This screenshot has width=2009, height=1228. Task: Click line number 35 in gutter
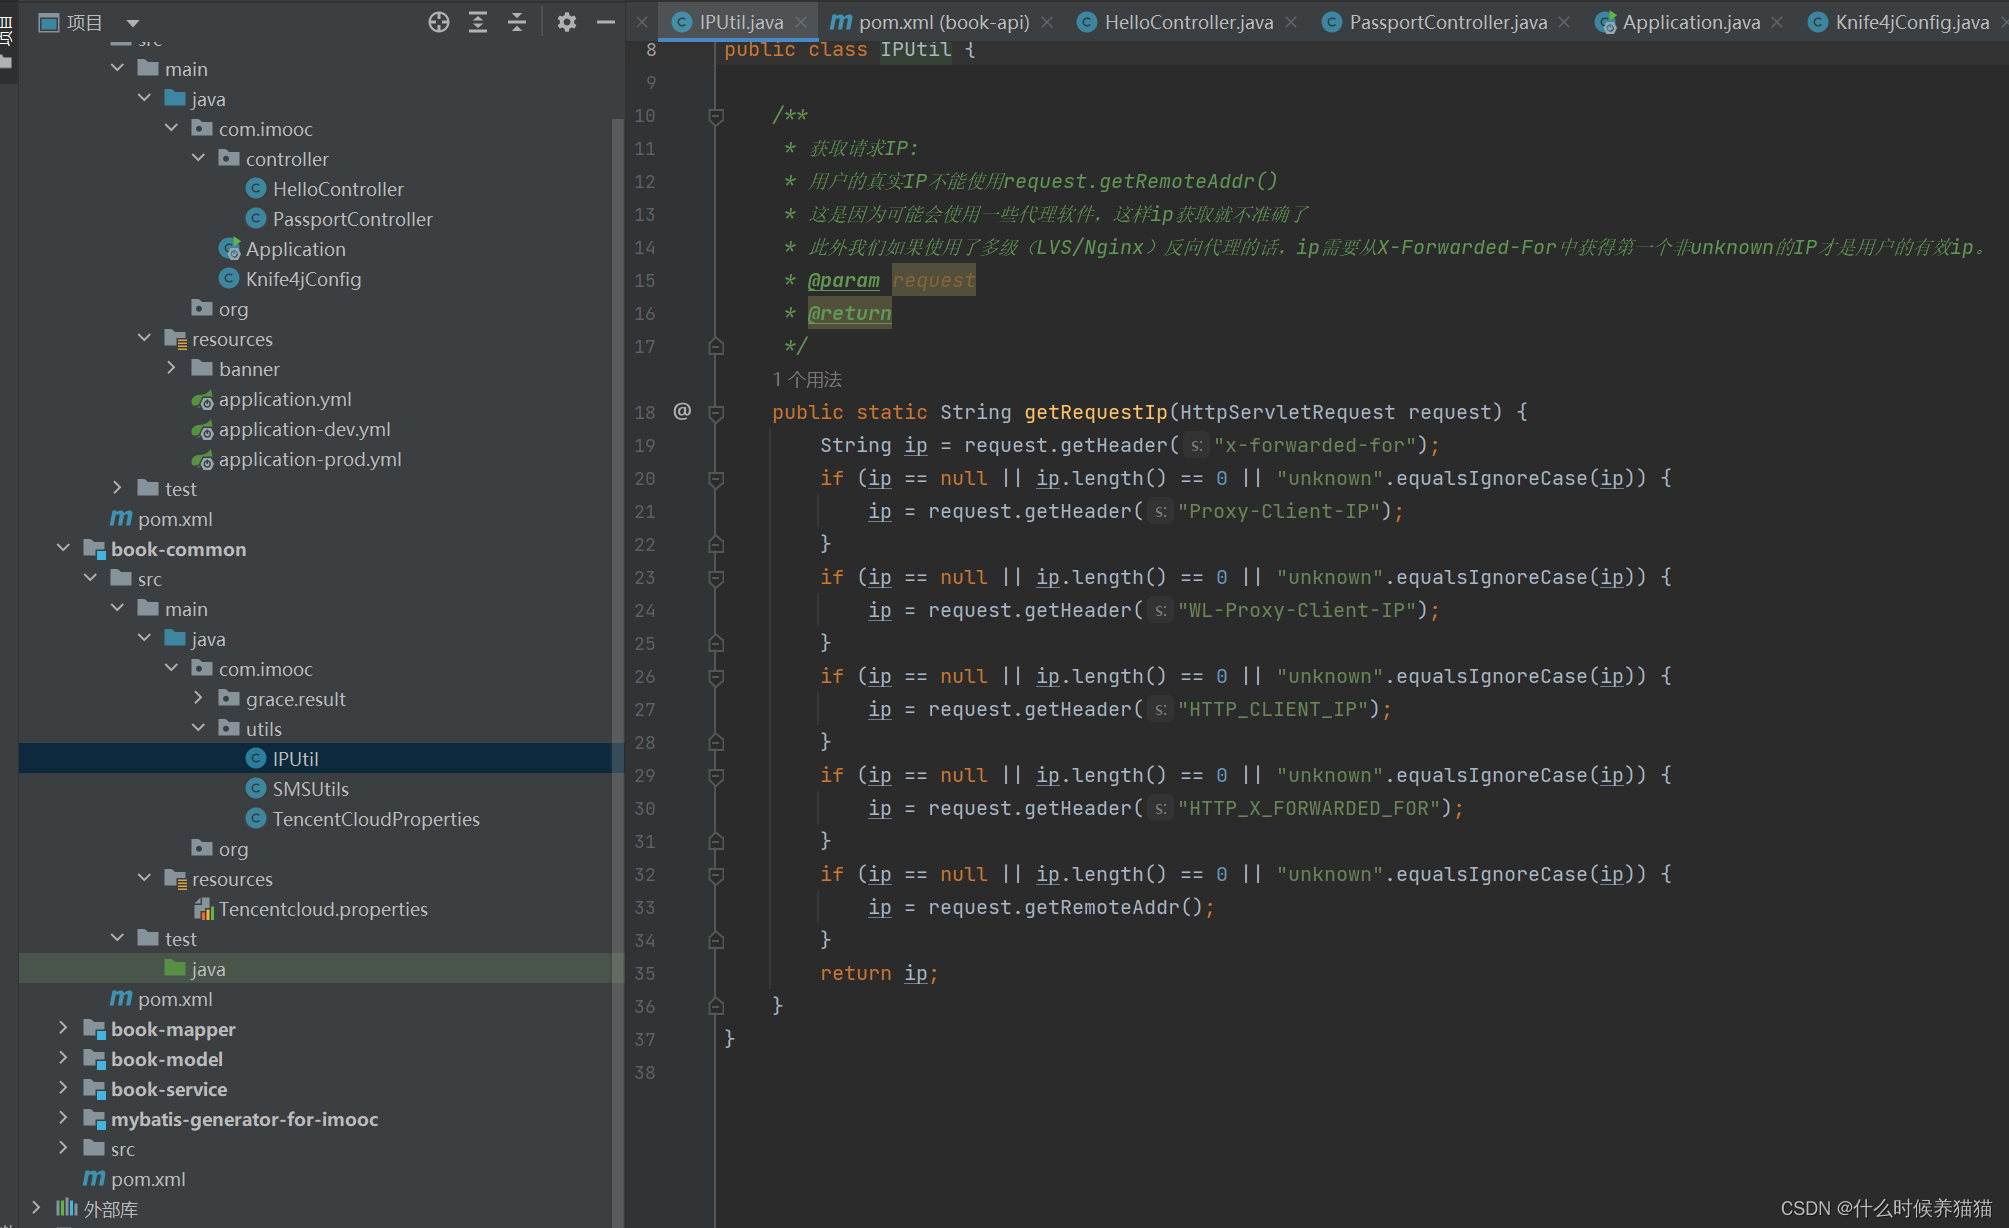[x=645, y=974]
